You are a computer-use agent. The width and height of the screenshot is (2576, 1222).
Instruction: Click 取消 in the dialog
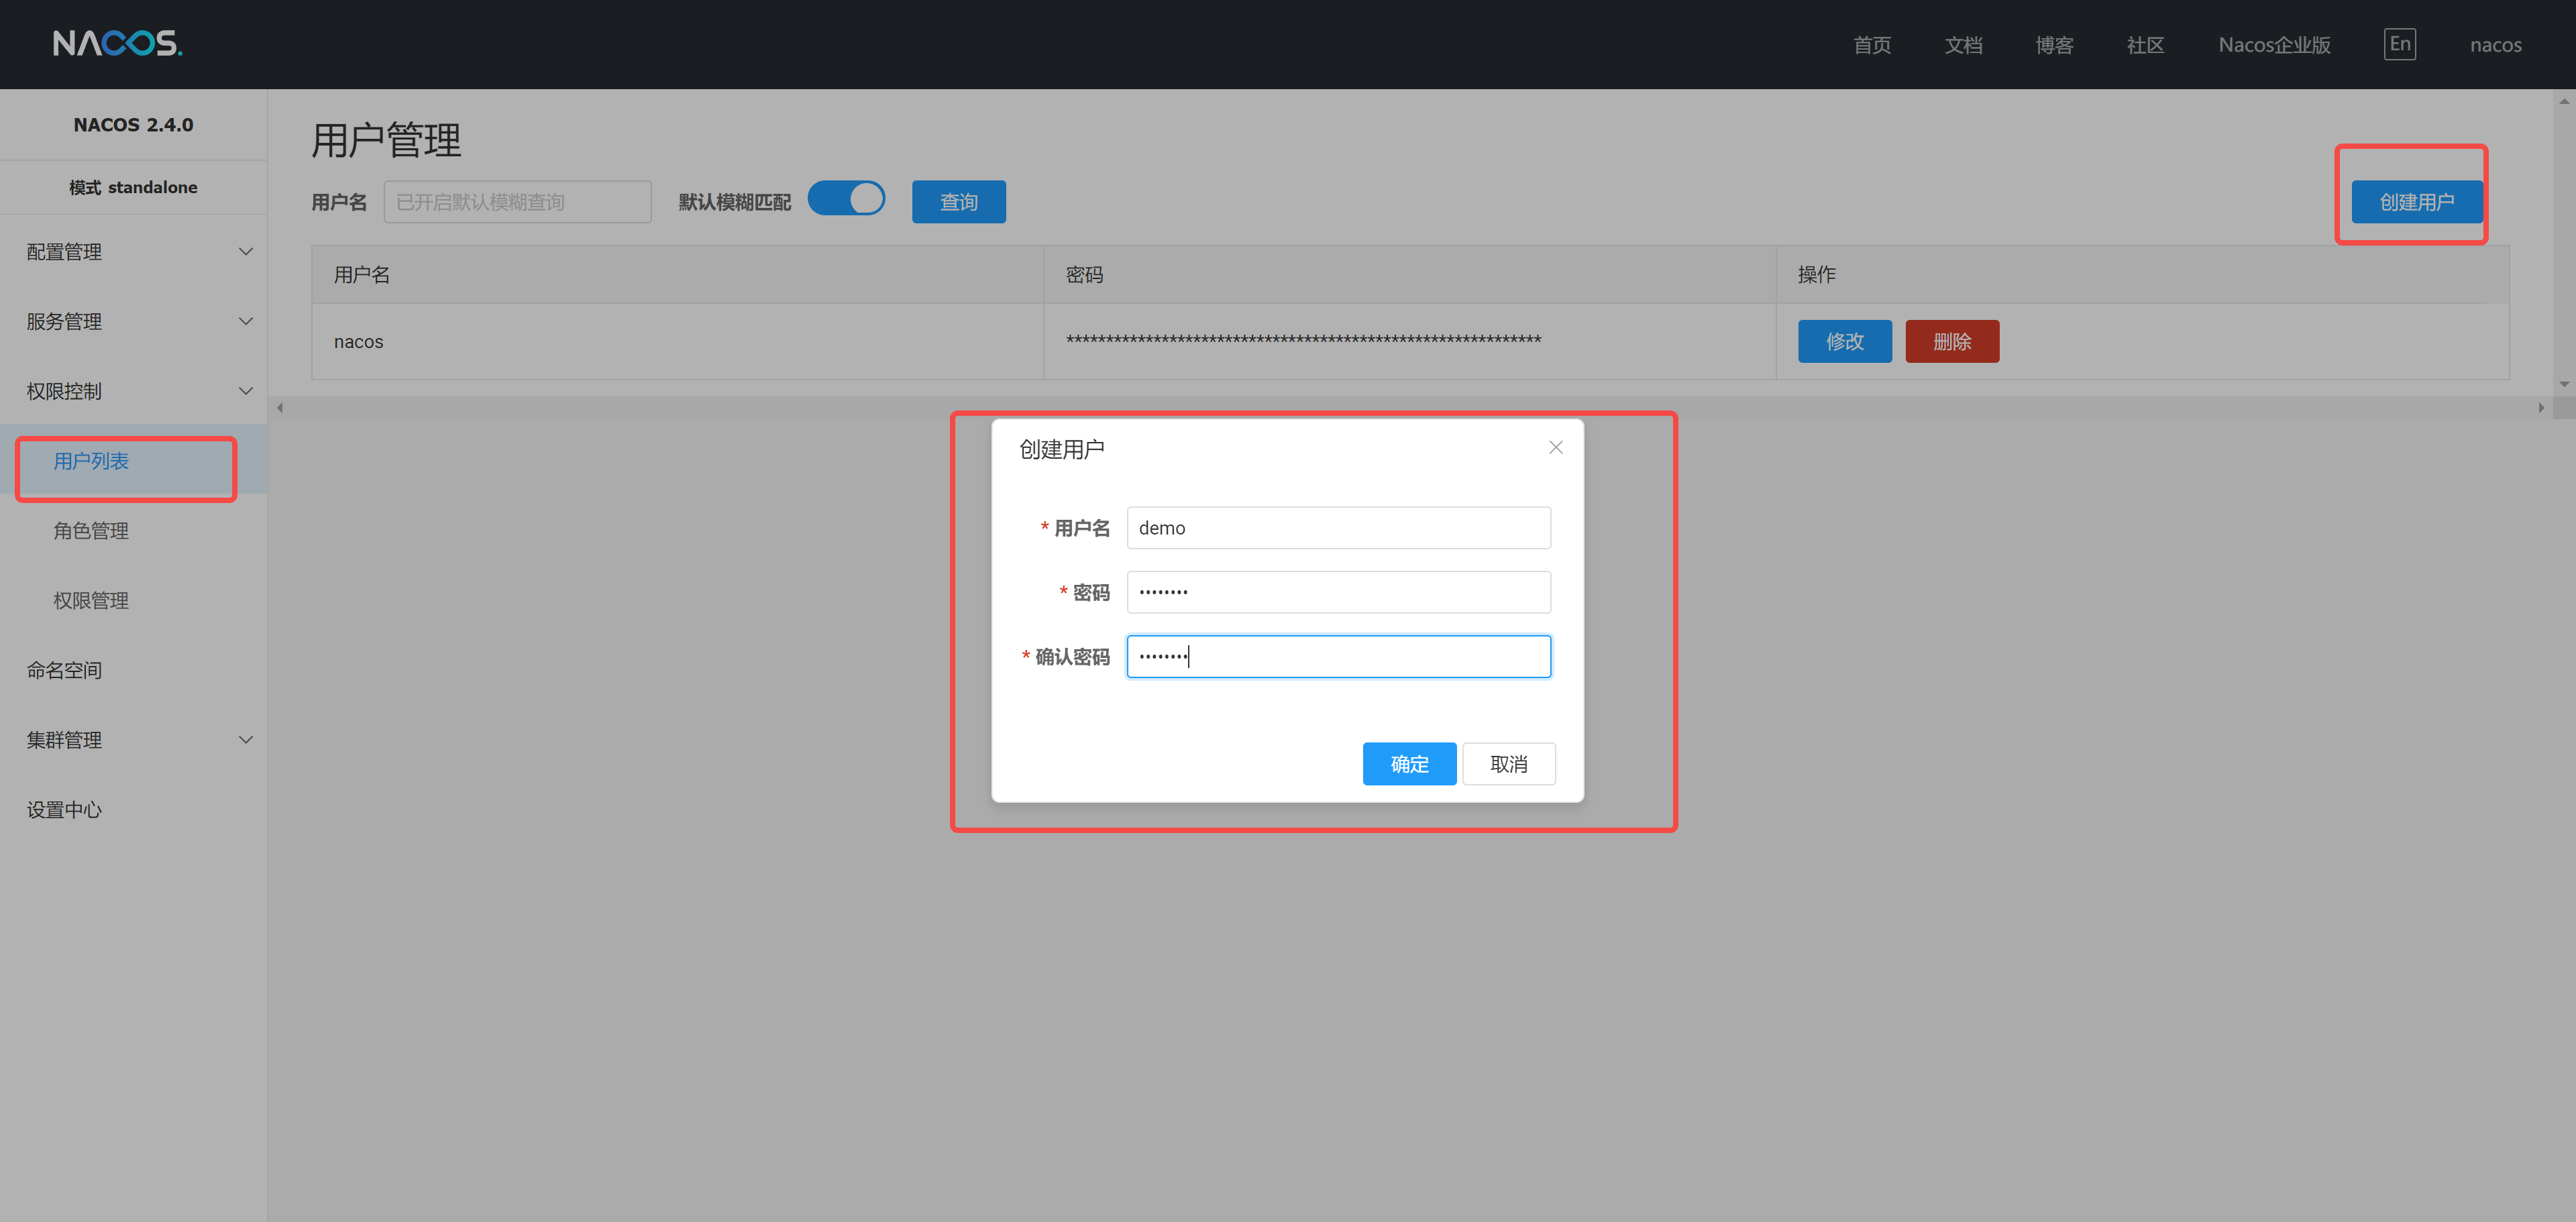(x=1507, y=764)
